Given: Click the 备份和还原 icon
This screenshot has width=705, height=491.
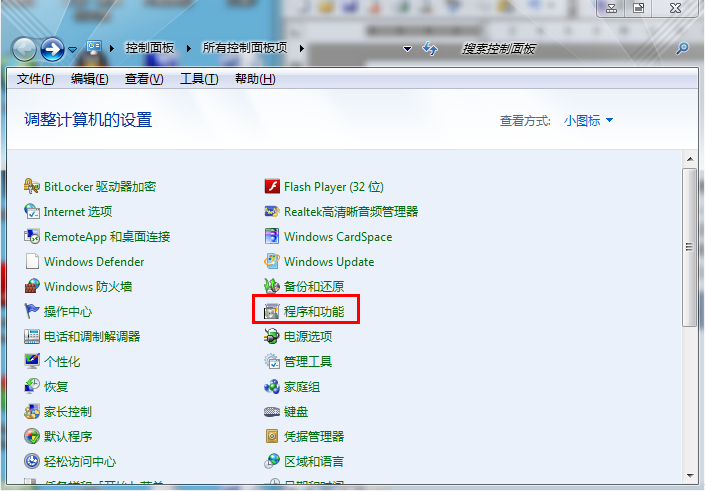Looking at the screenshot, I should coord(272,287).
